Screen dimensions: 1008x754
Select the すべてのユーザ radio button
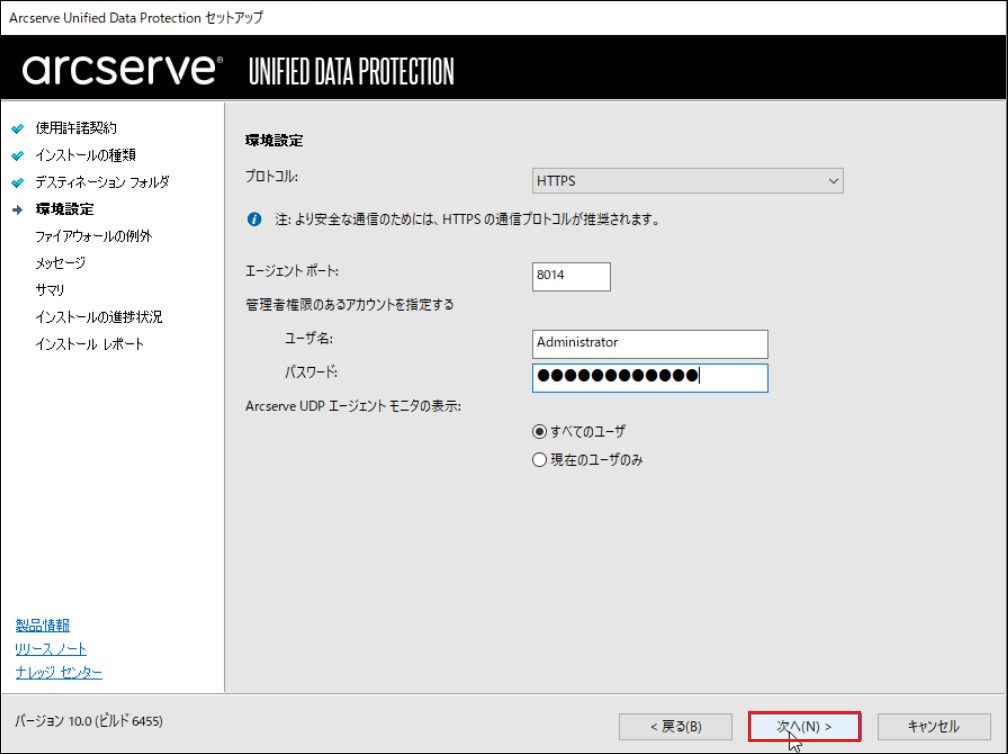[539, 432]
